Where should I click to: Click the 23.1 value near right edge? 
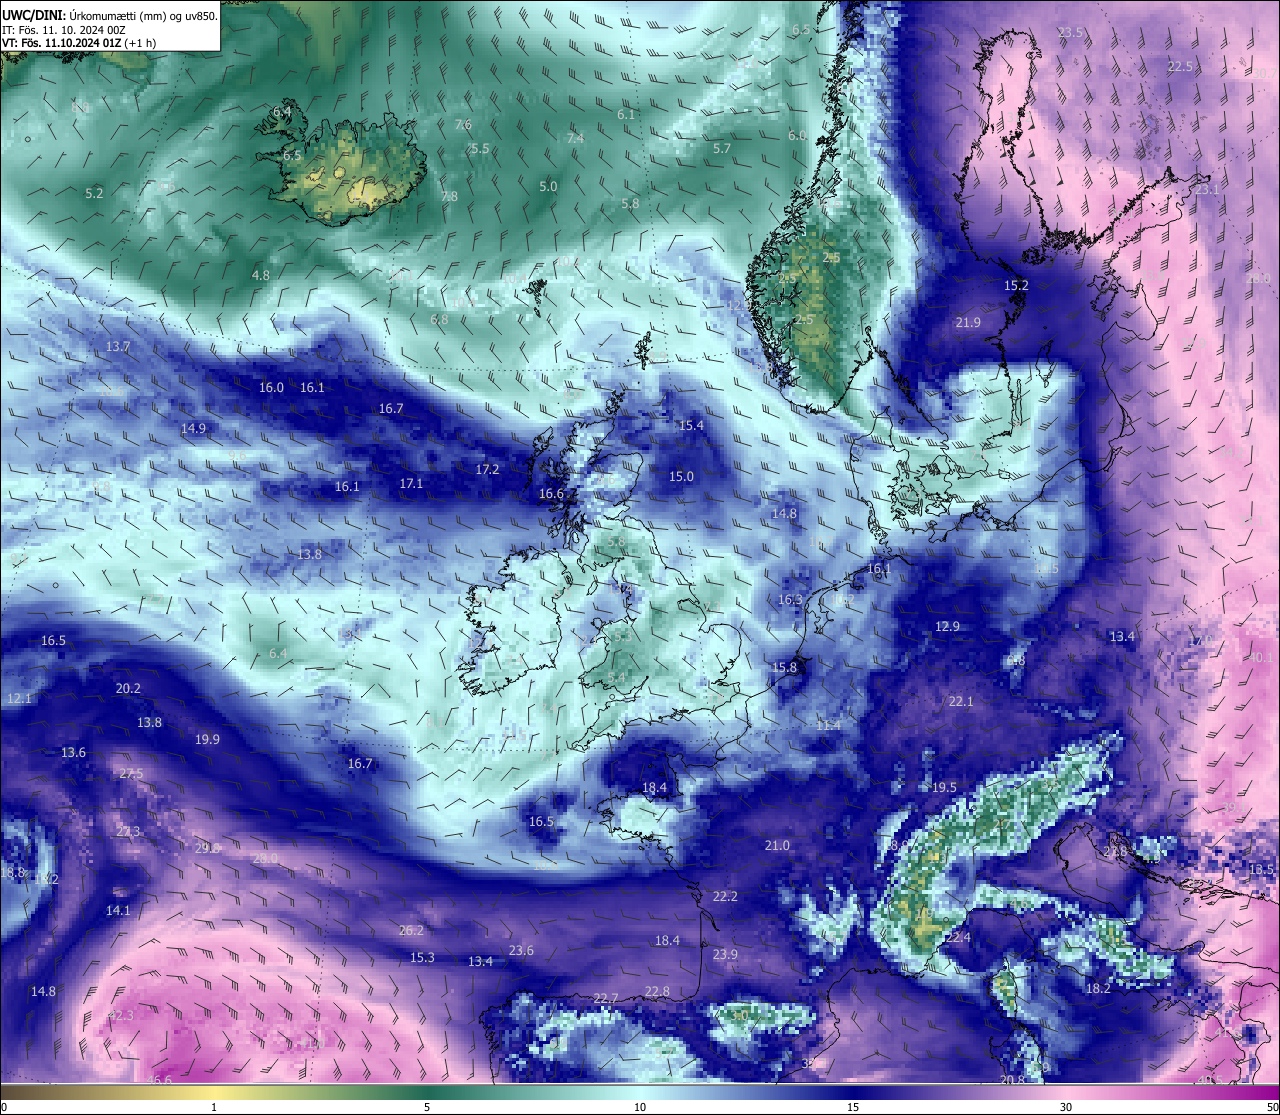click(1207, 189)
